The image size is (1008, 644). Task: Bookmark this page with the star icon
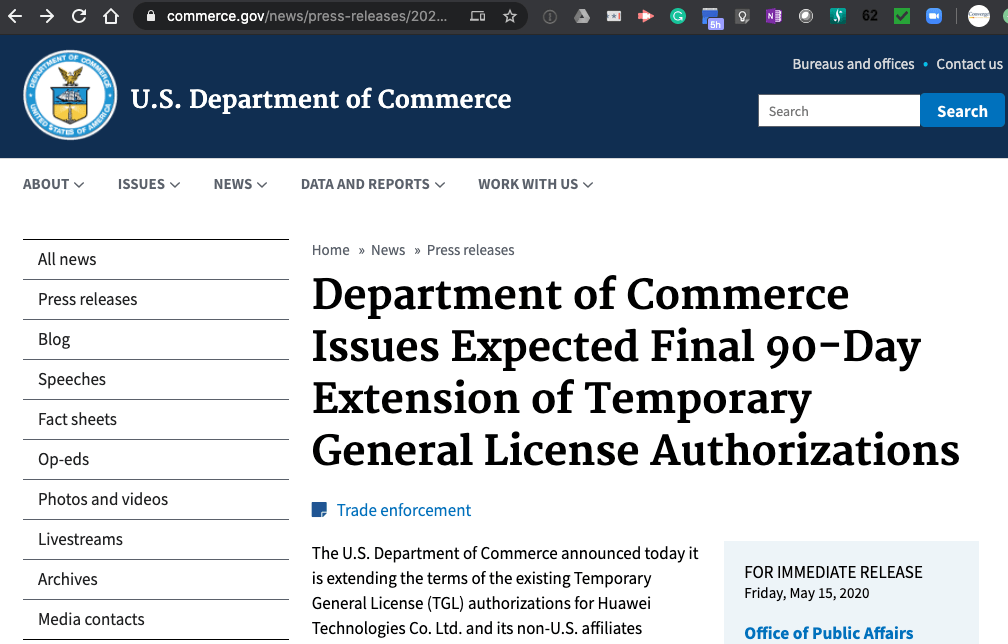[510, 16]
